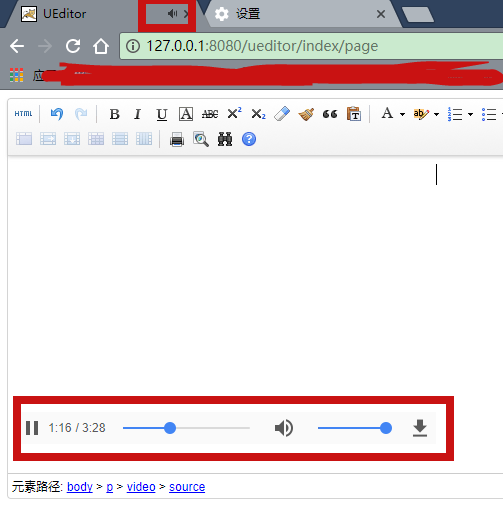This screenshot has height=509, width=503.
Task: Click the first table tool icon
Action: coord(24,139)
